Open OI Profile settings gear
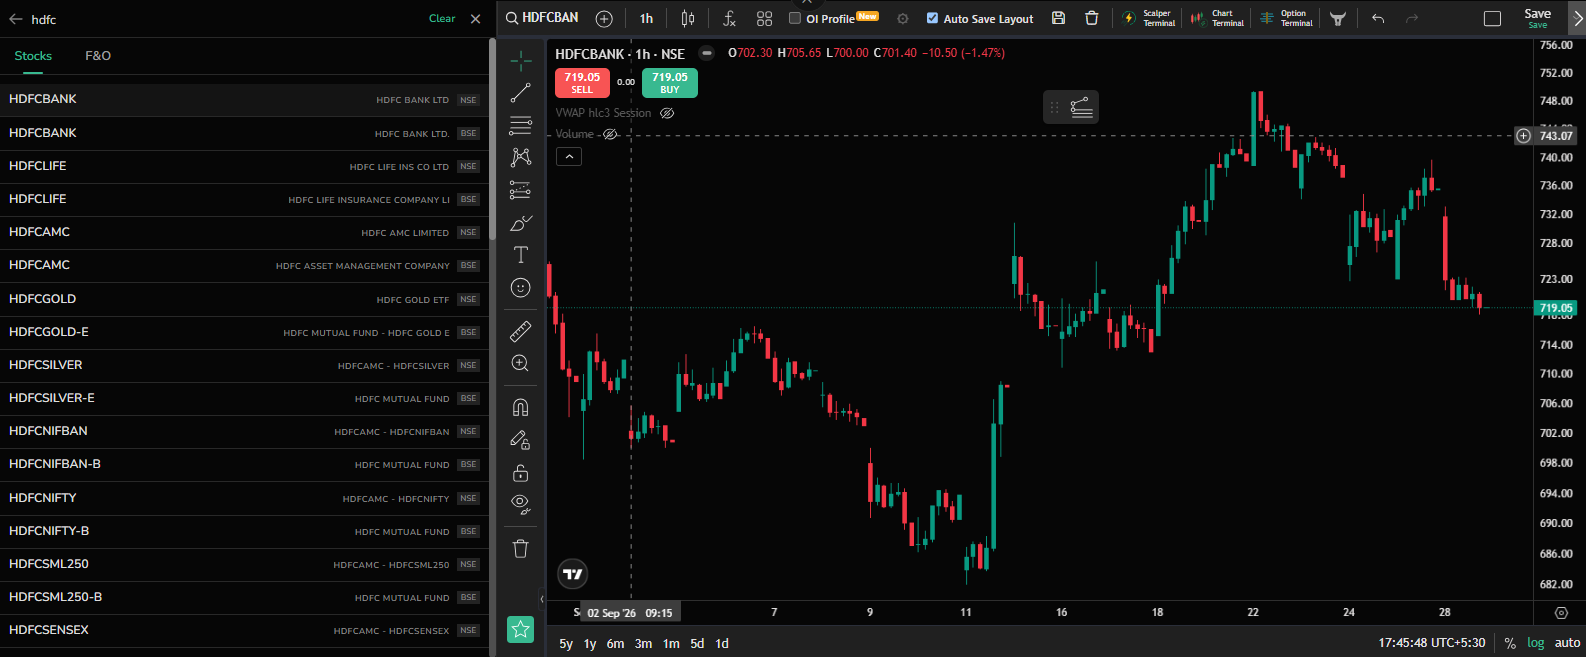Image resolution: width=1586 pixels, height=657 pixels. 903,18
